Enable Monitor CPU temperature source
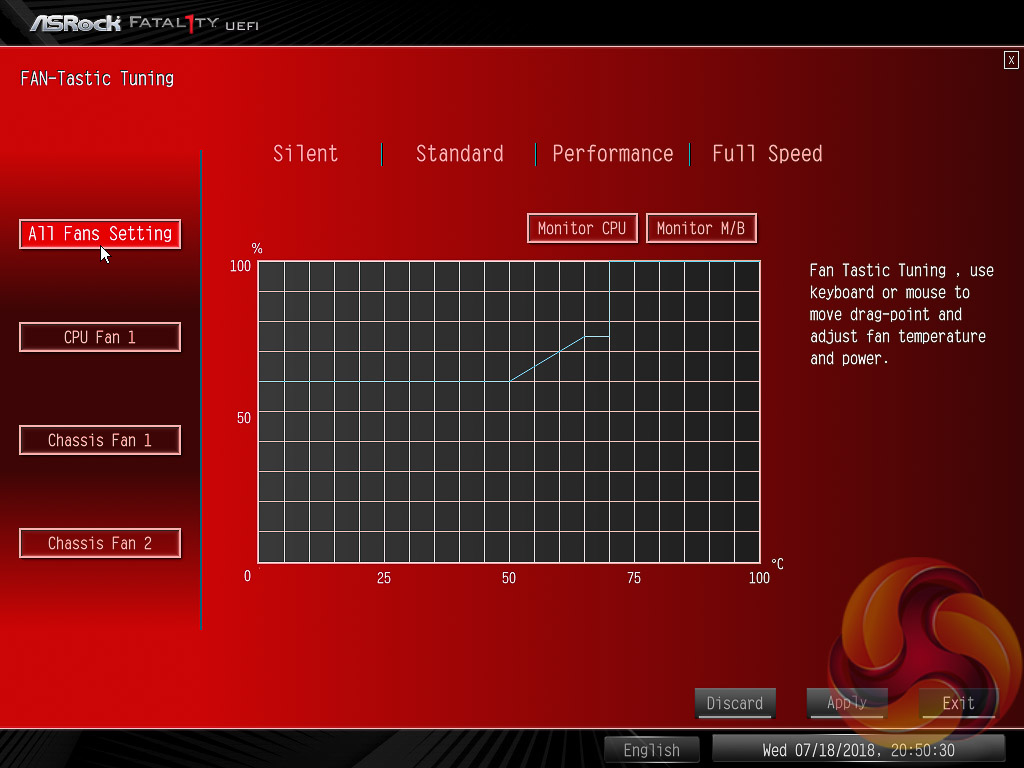This screenshot has height=768, width=1024. click(581, 228)
